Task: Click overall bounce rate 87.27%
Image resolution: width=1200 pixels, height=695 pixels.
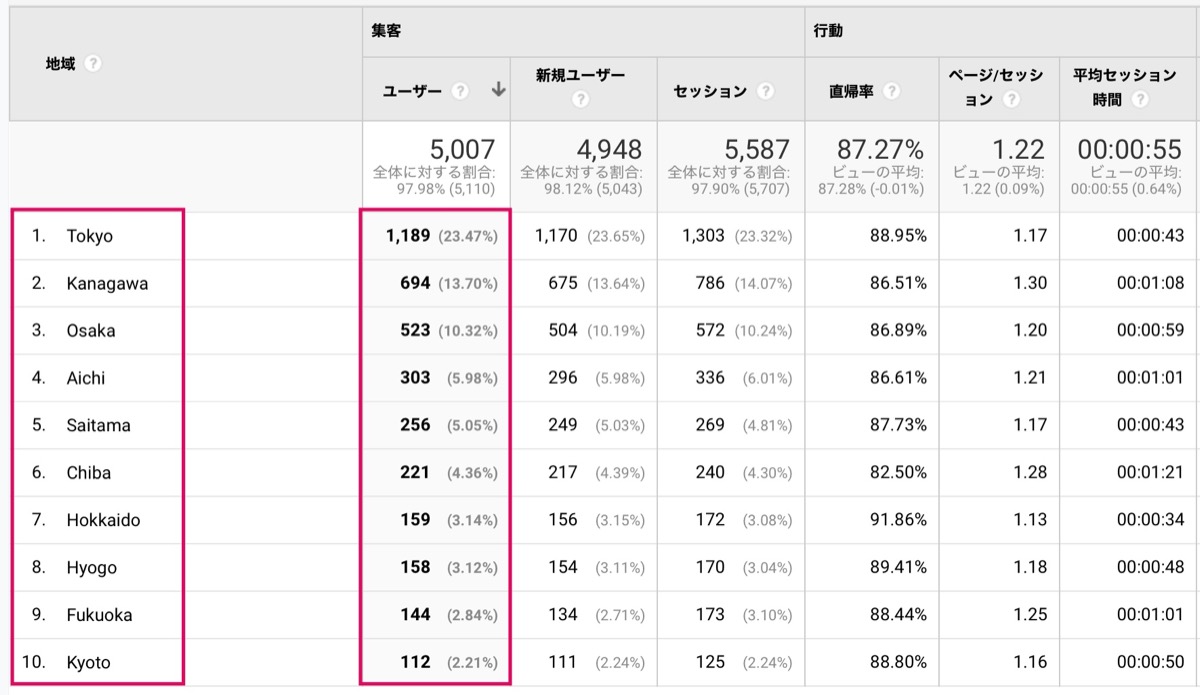Action: tap(880, 150)
